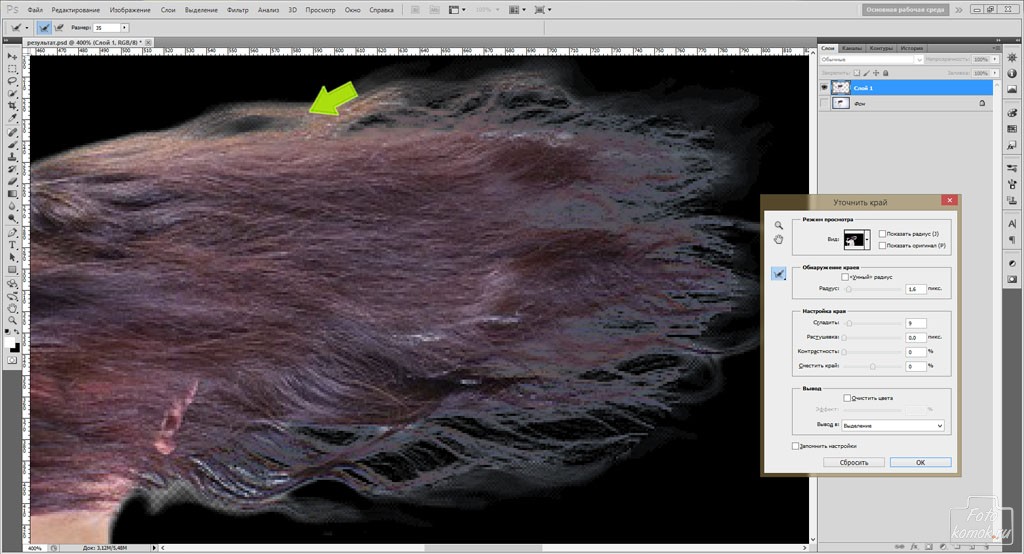Check the Show Radius (J) option

click(881, 233)
